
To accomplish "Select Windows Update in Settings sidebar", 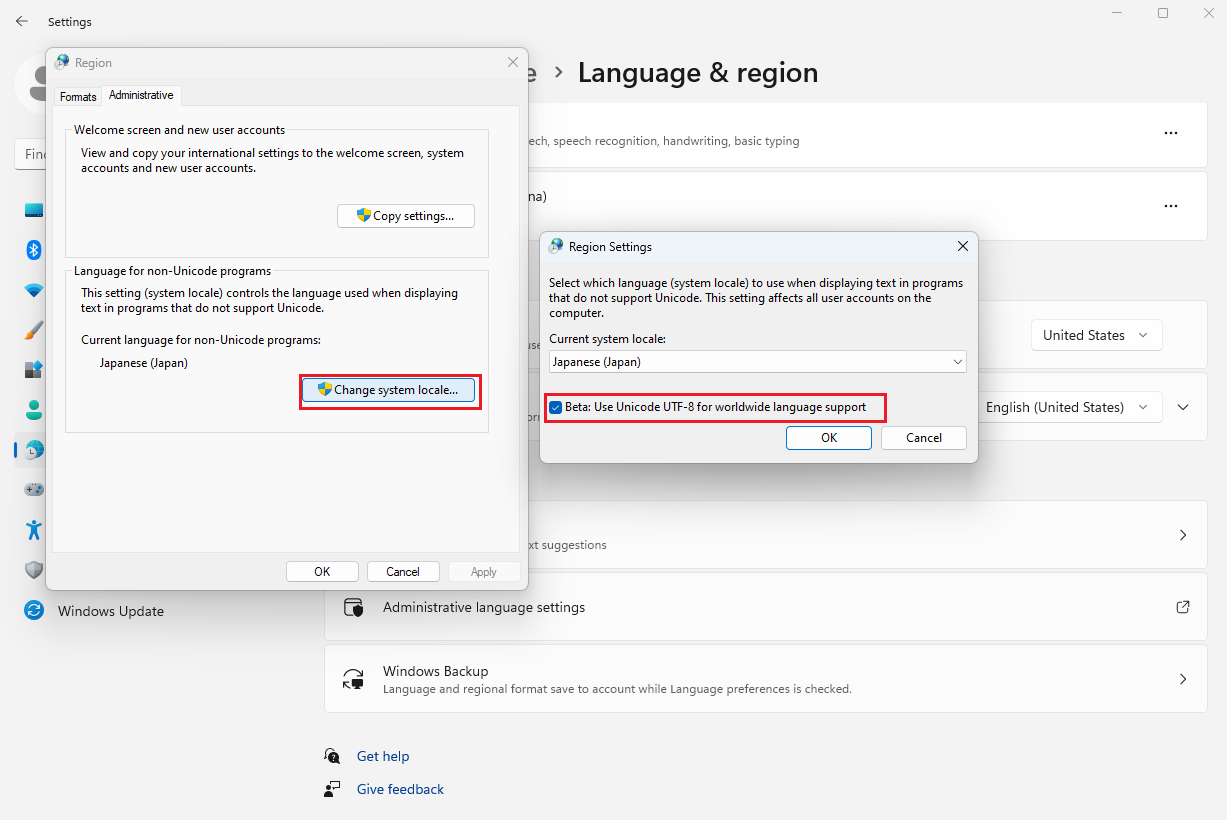I will pos(111,611).
